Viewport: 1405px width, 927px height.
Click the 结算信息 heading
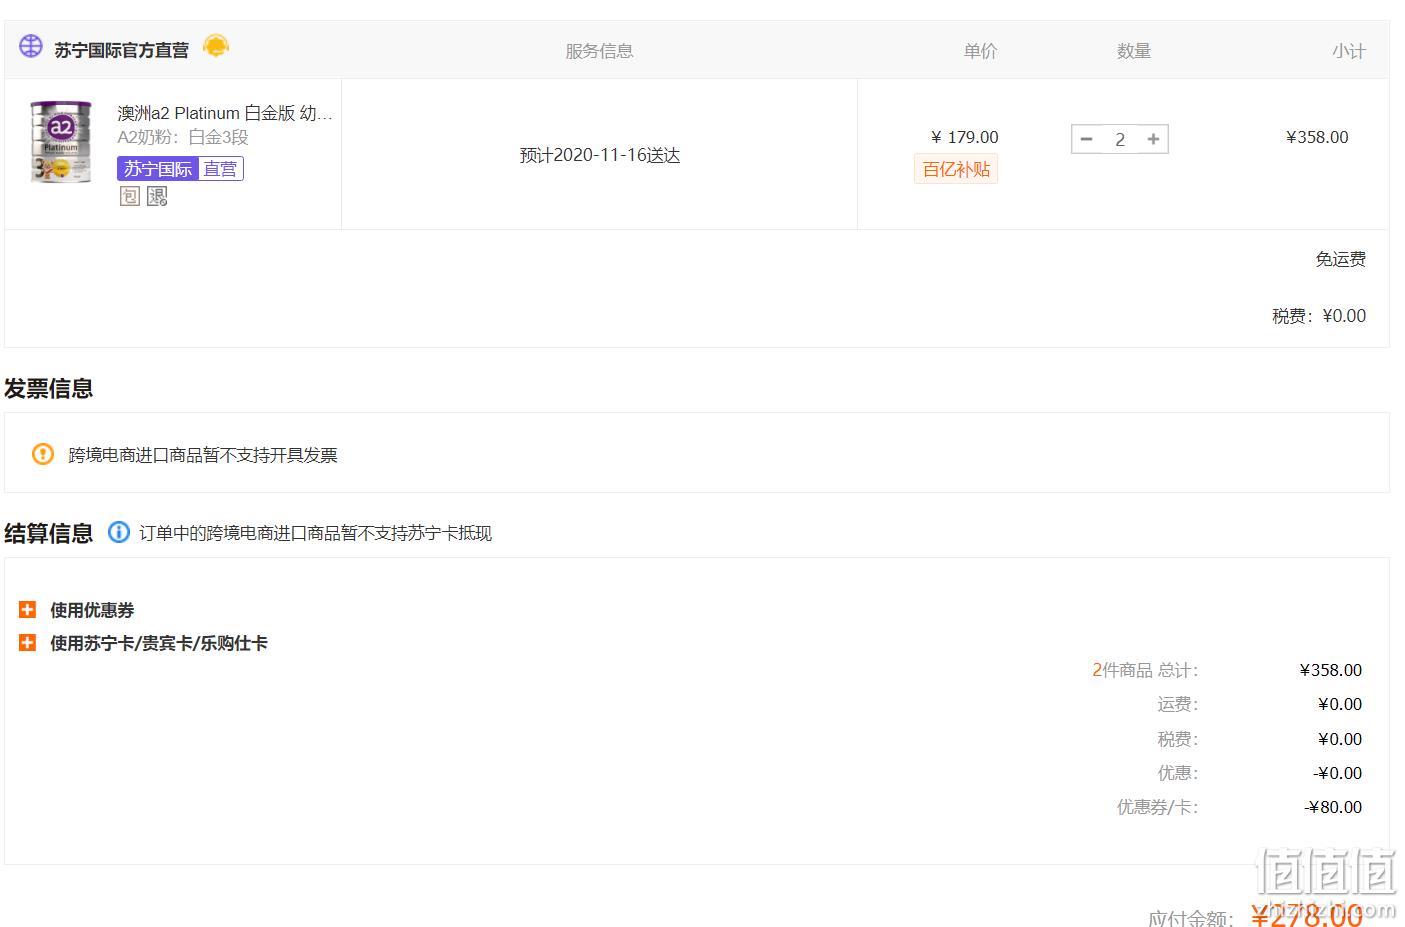tap(48, 533)
